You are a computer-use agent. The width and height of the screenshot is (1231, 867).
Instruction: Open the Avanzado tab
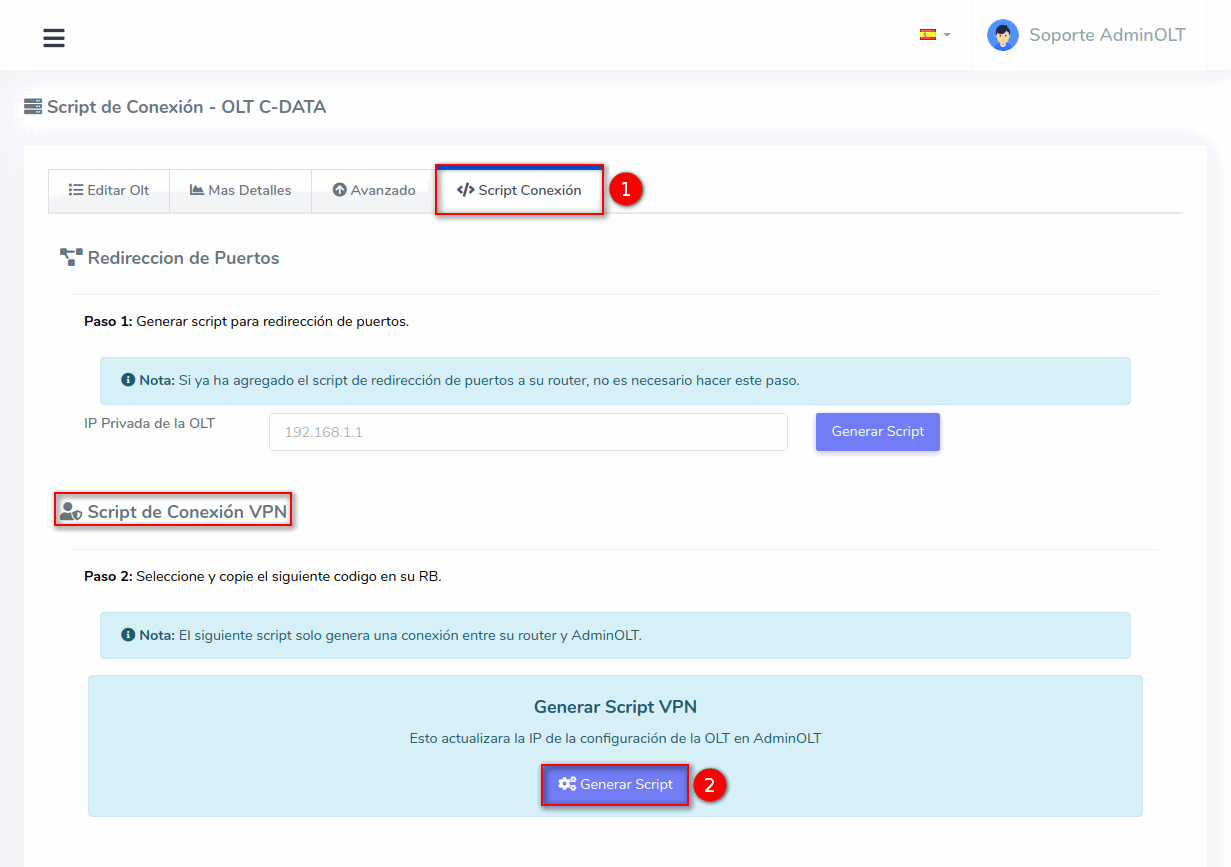click(374, 190)
